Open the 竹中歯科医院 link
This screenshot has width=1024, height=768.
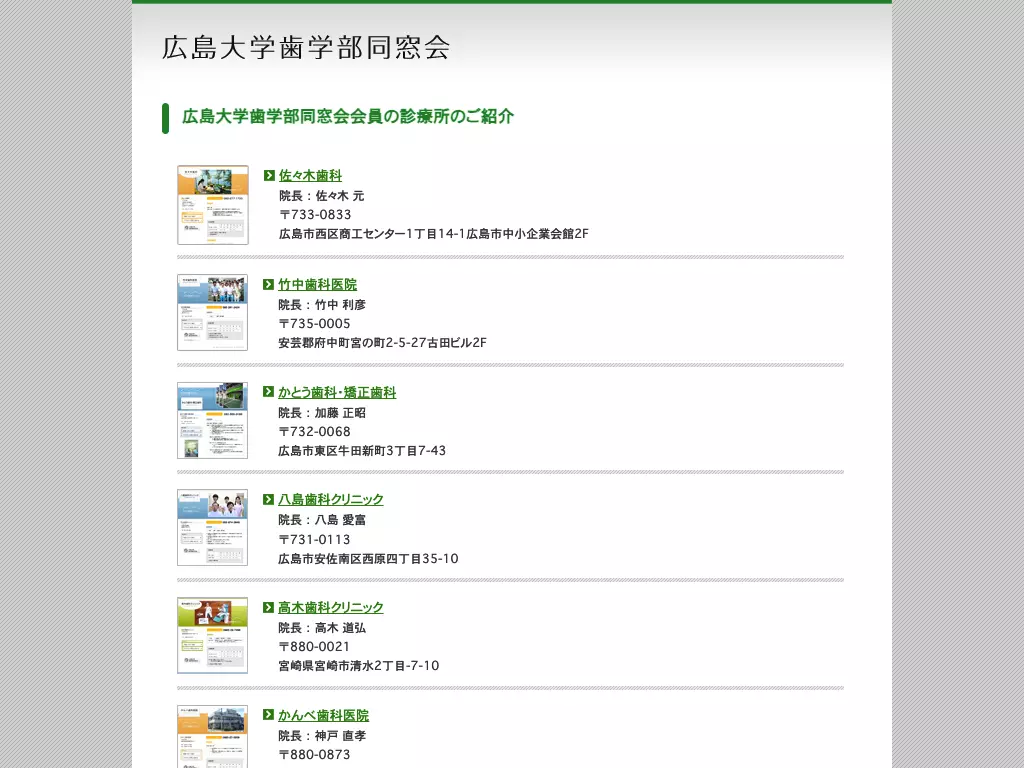317,285
